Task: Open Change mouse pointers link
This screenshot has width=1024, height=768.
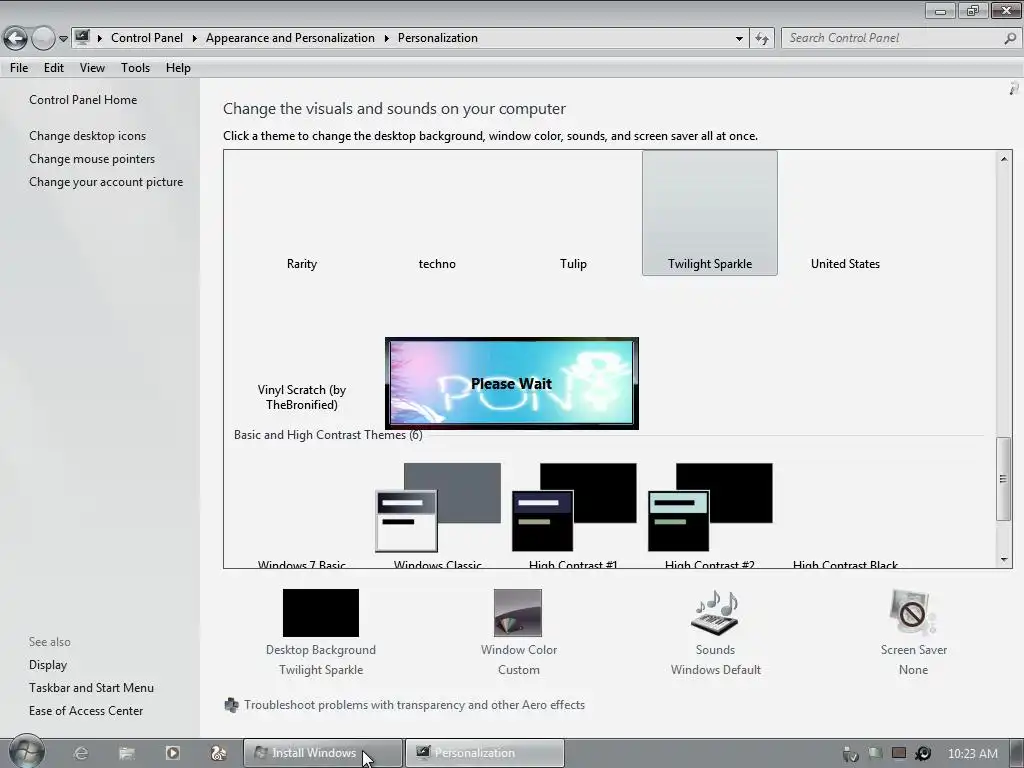Action: [92, 159]
